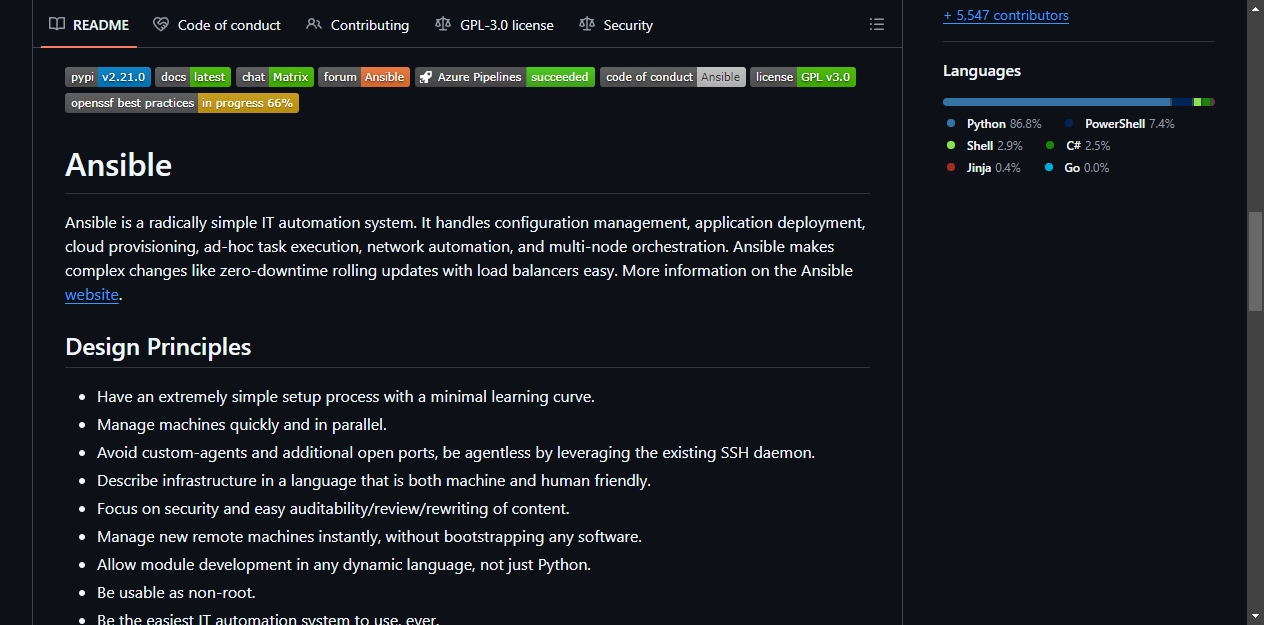
Task: Click the Python segment of languages bar
Action: tap(1057, 102)
